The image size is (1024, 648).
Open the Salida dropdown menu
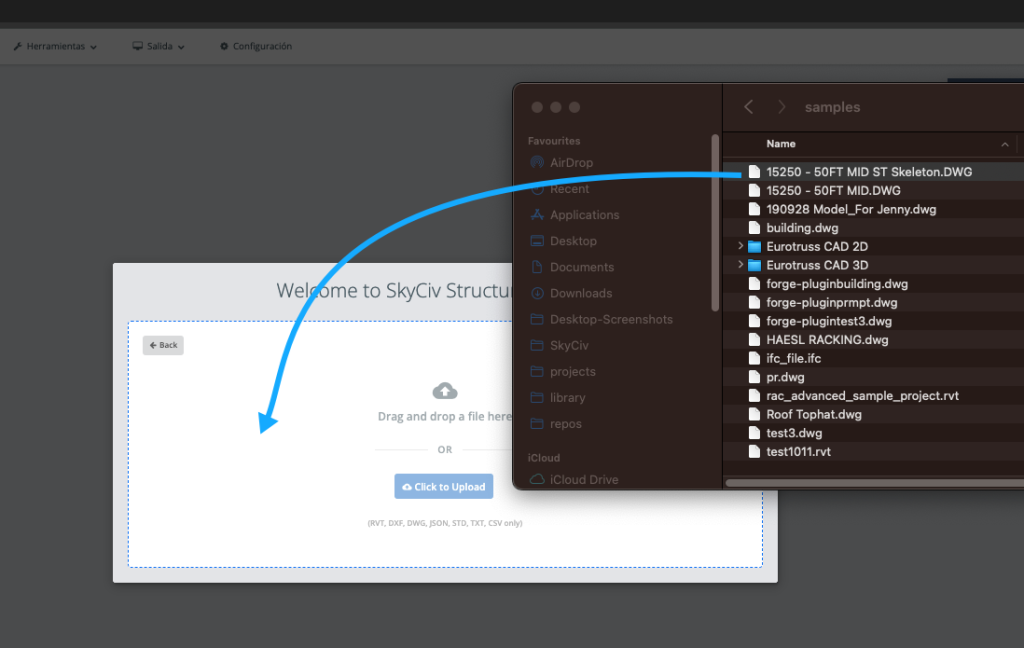tap(158, 46)
